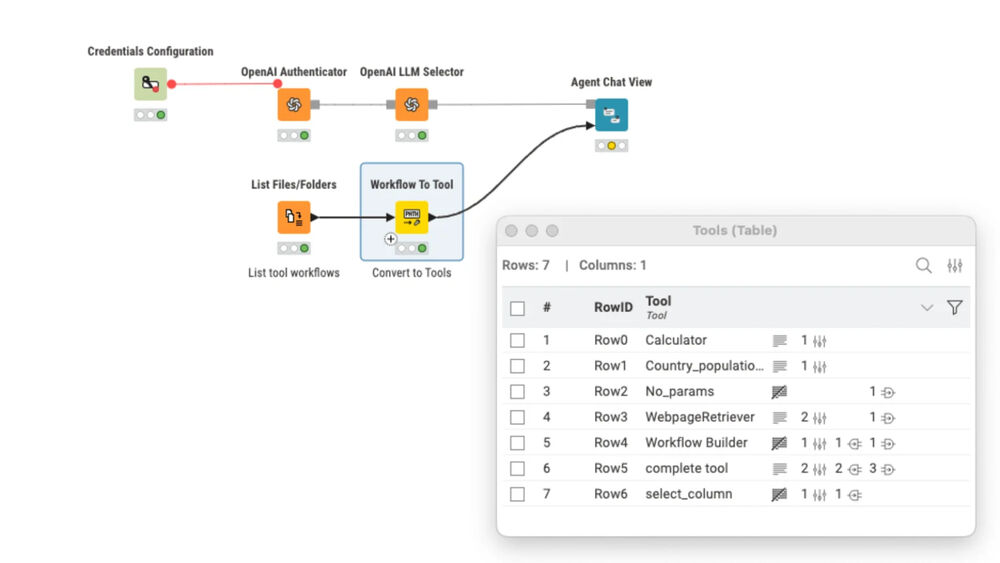Click the OpenAI Authenticator node

click(x=294, y=105)
